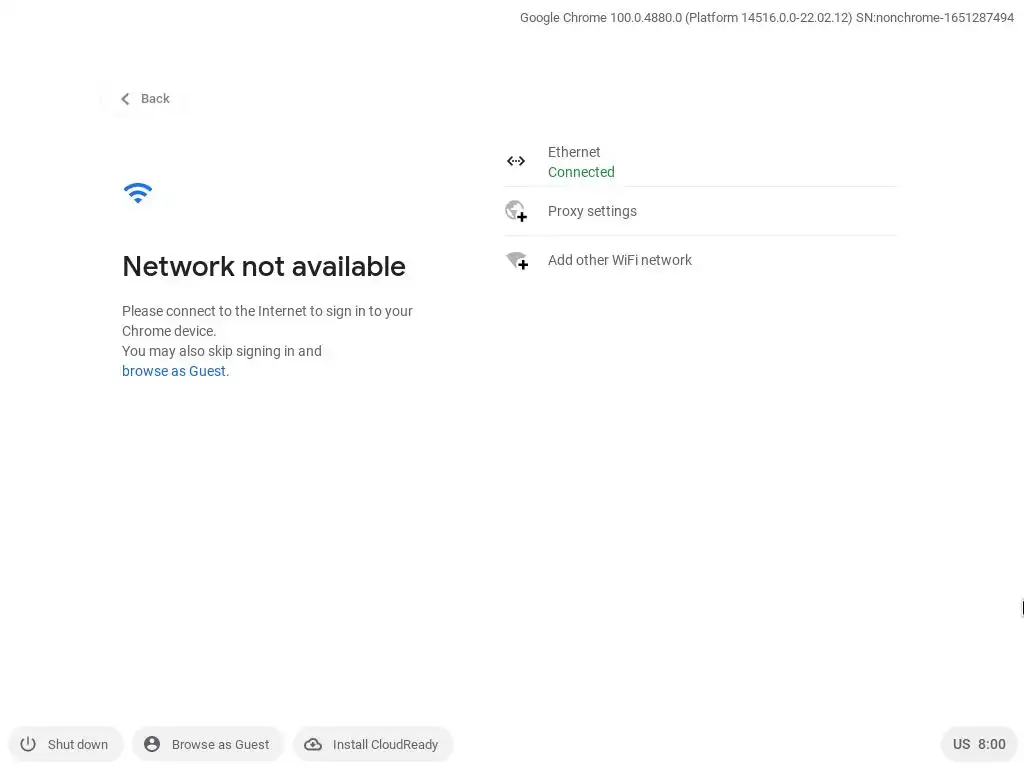
Task: Click the Back chevron arrow icon
Action: click(125, 99)
